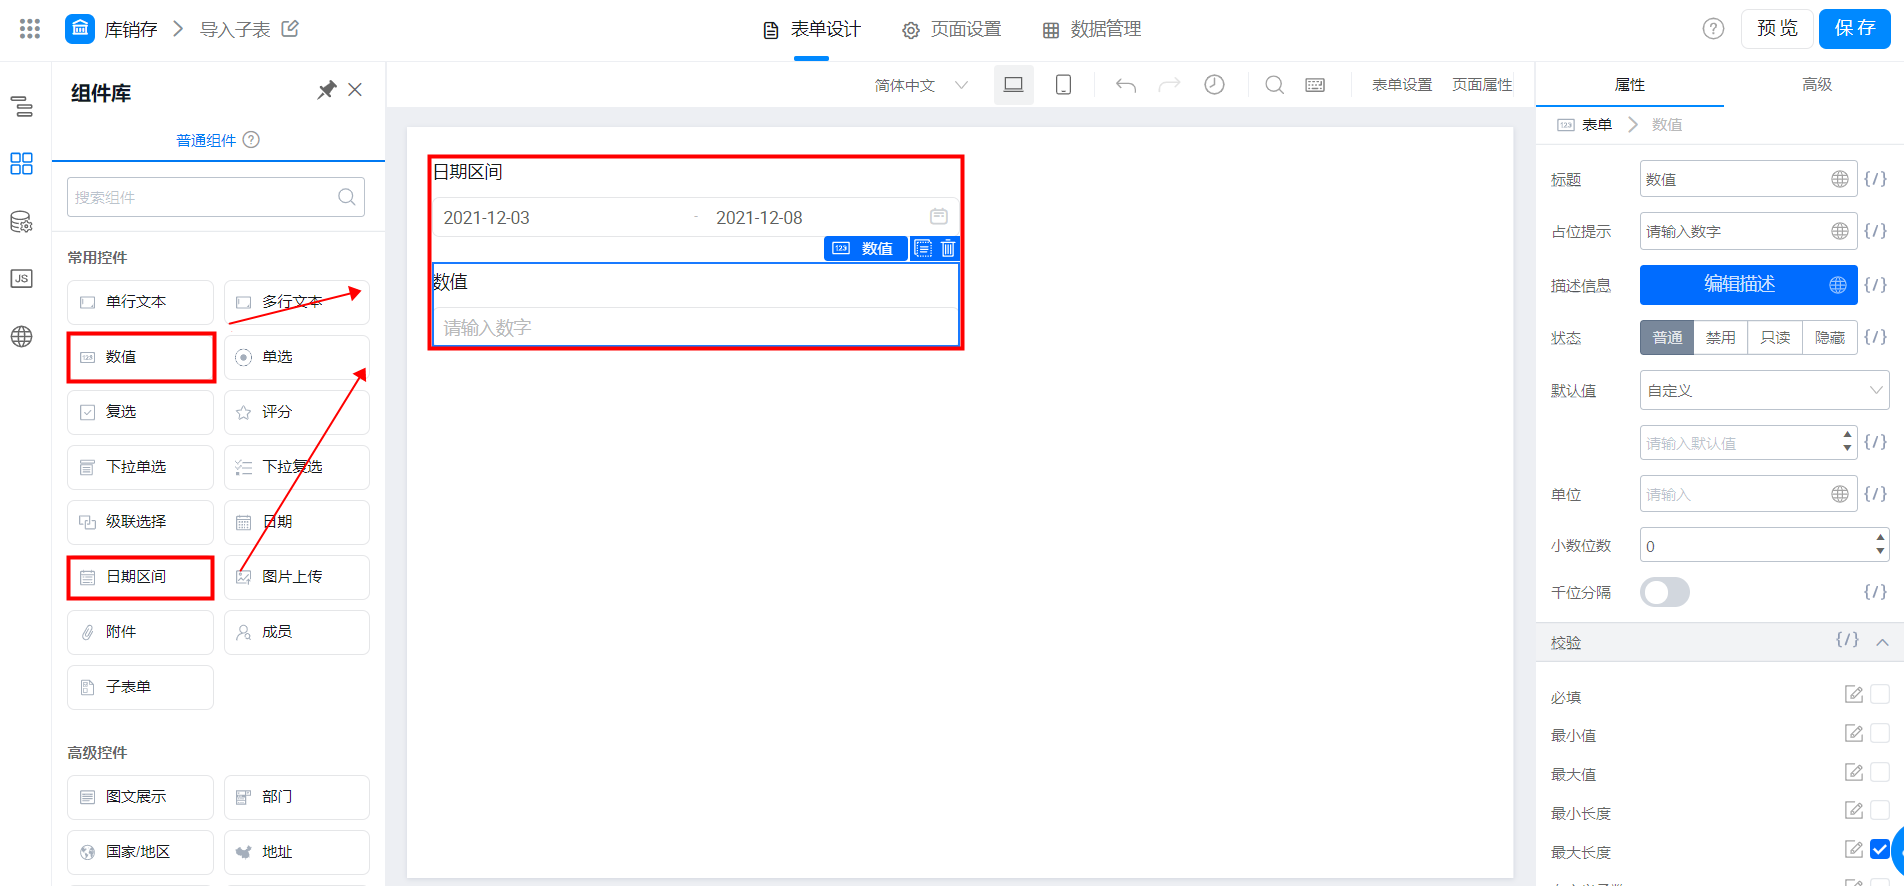
Task: Open help via question mark icon
Action: 1713,29
